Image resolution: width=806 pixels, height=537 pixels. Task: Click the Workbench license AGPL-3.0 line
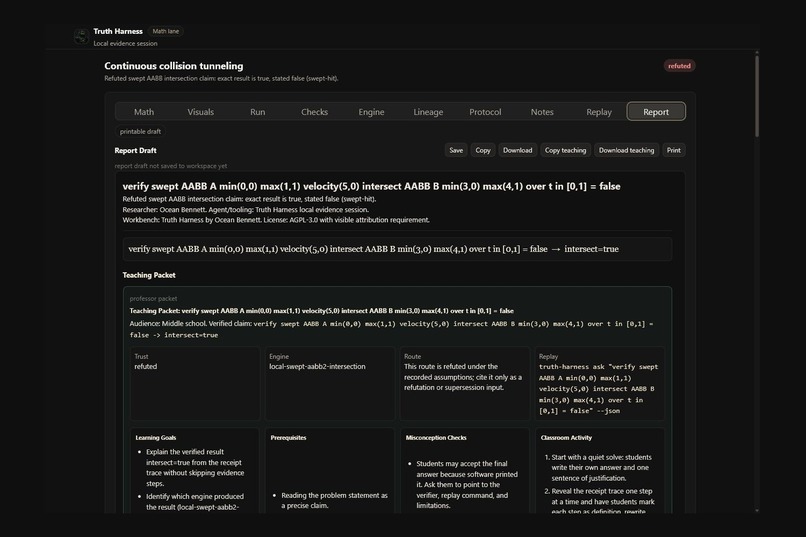(276, 220)
